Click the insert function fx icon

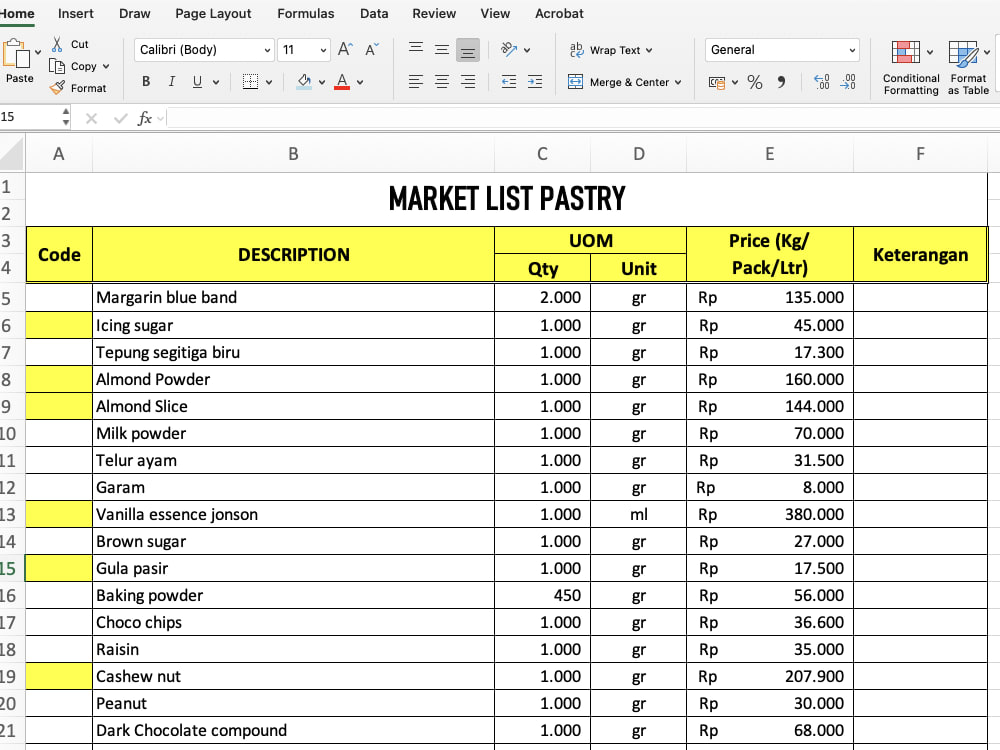click(x=145, y=118)
